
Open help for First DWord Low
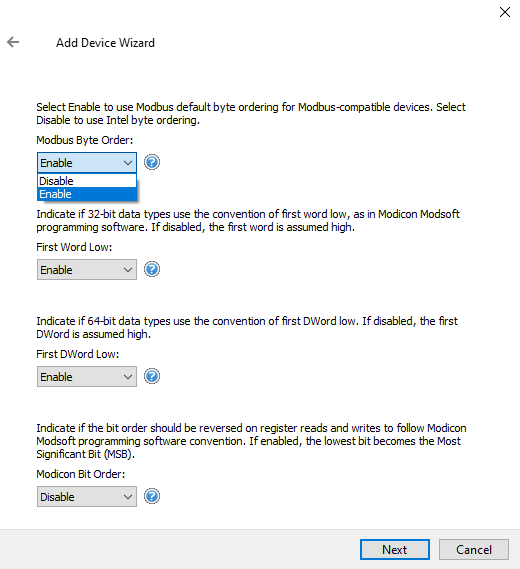(152, 376)
